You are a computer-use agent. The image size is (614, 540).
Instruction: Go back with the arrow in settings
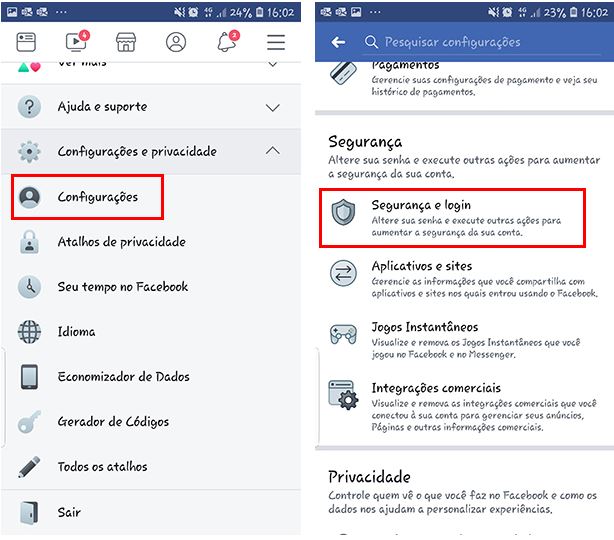(338, 42)
